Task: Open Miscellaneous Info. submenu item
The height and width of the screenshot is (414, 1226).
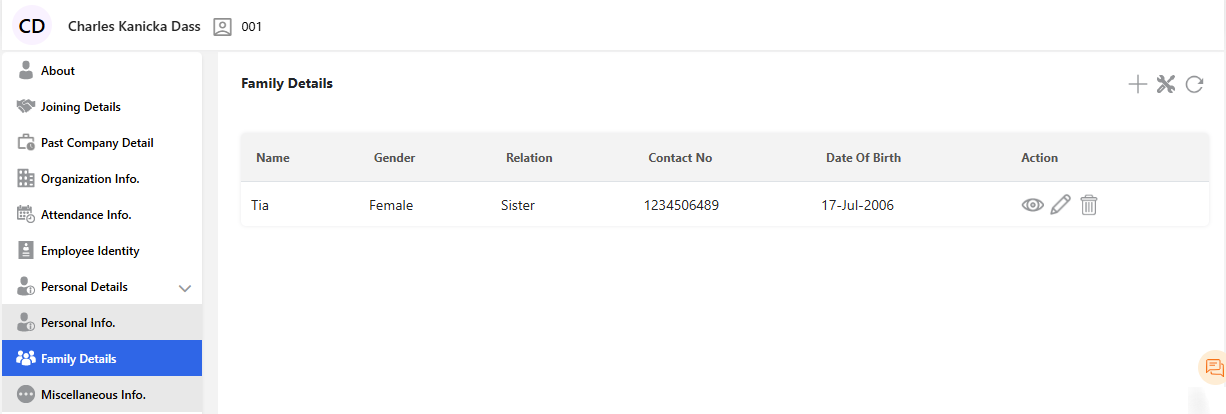Action: click(x=93, y=395)
